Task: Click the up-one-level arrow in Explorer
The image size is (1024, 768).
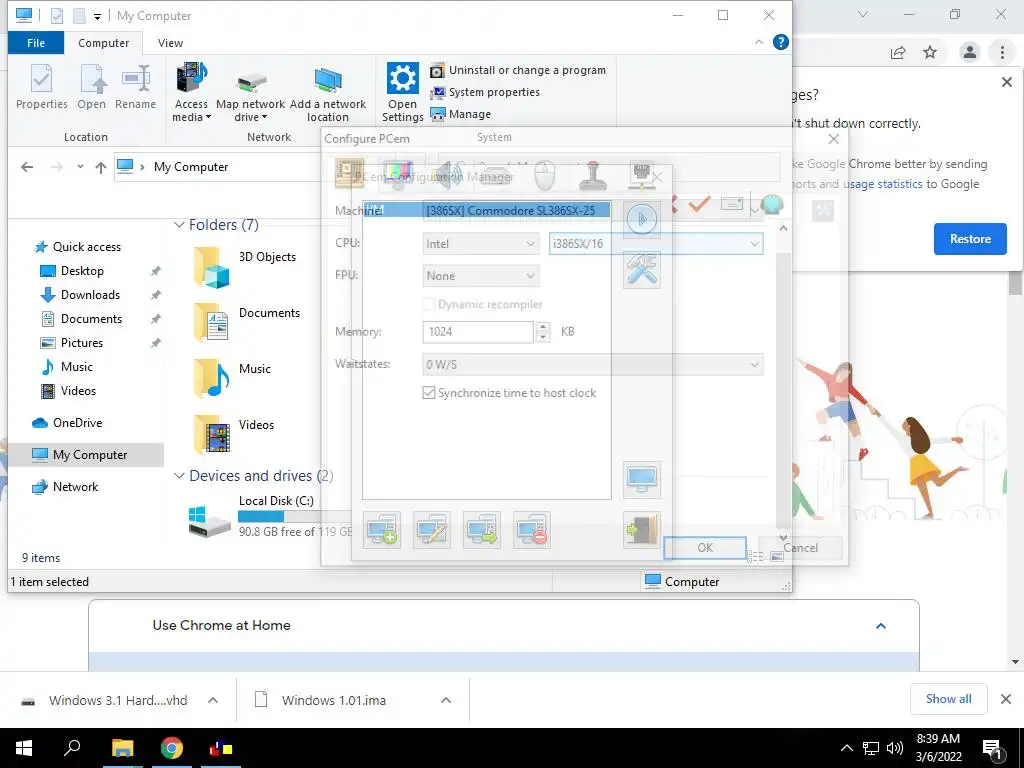Action: click(x=101, y=167)
